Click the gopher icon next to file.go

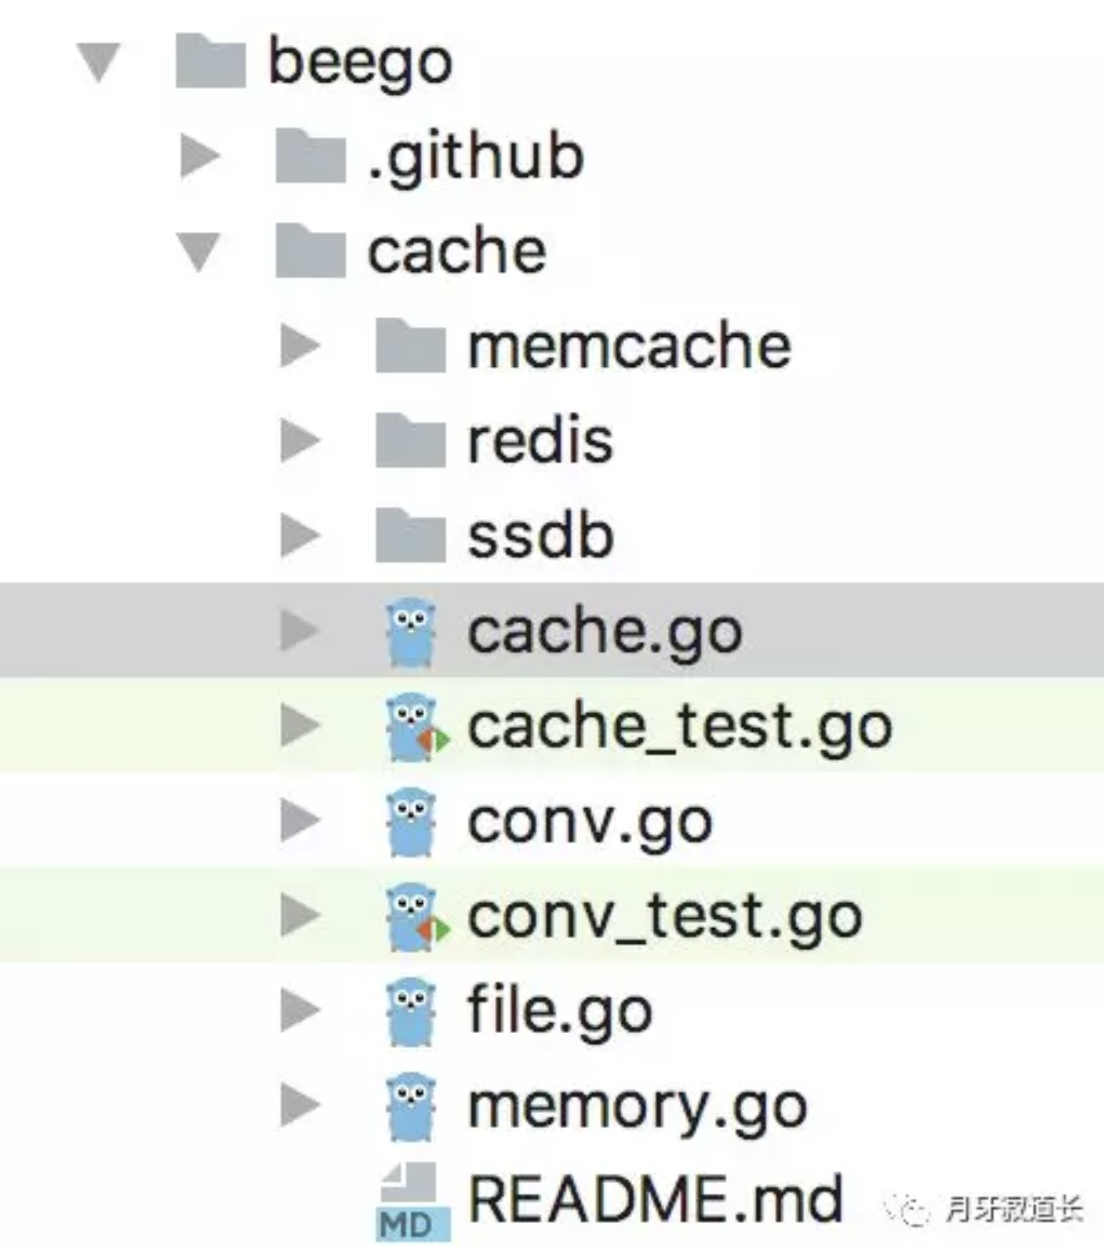tap(411, 1012)
